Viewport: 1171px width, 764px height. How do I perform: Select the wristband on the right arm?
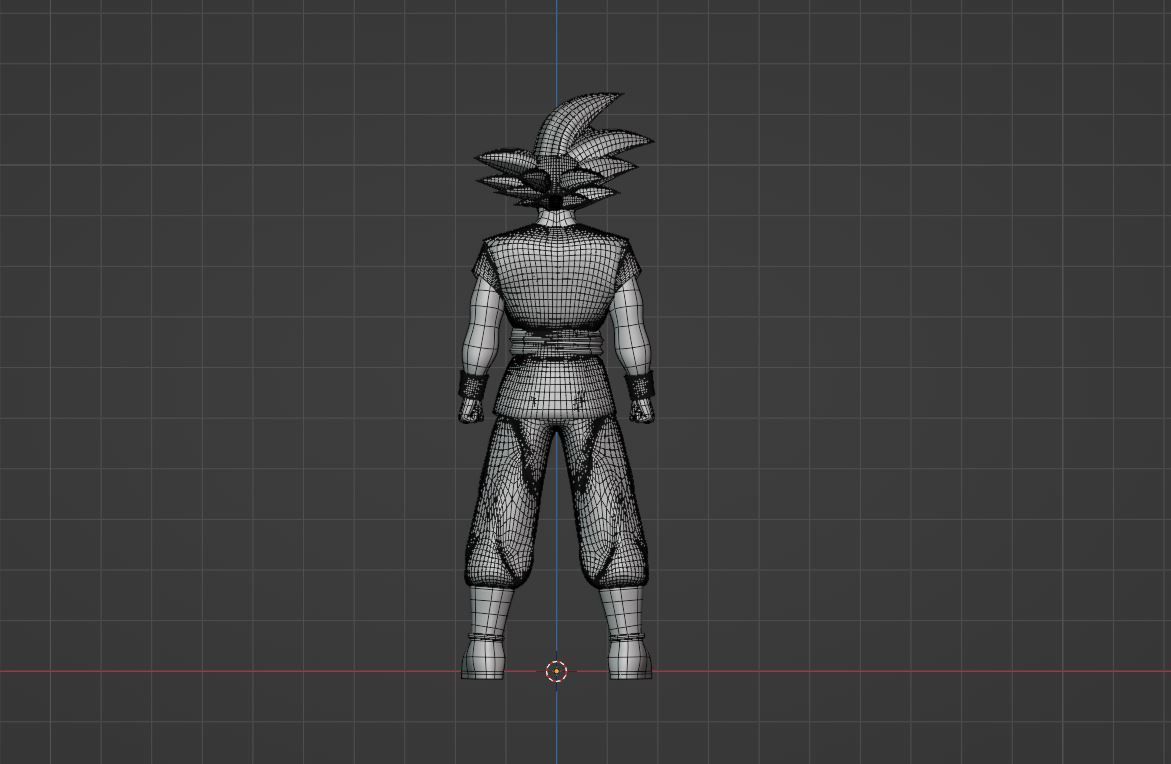(x=640, y=386)
